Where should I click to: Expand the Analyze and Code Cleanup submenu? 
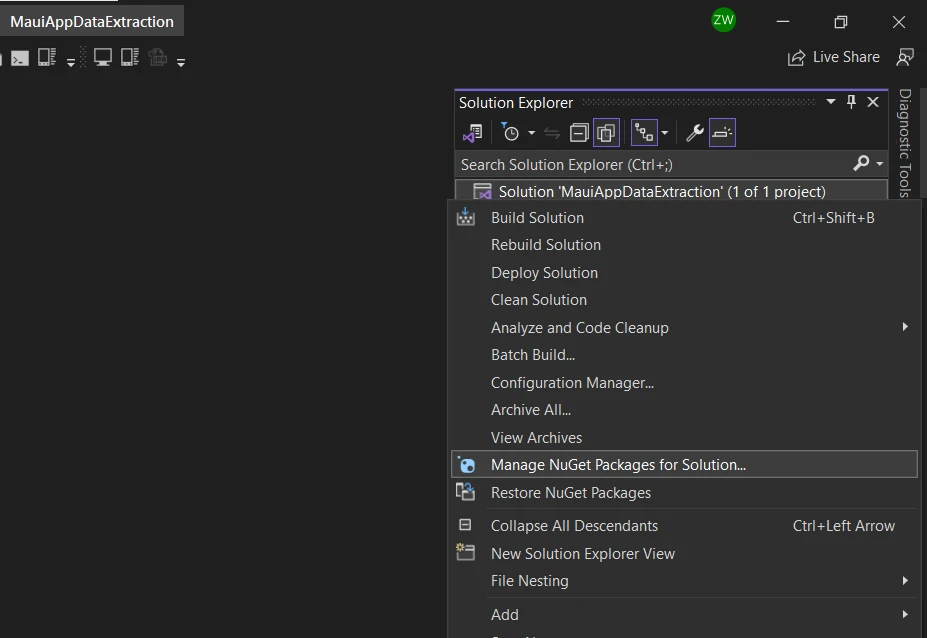pos(904,327)
